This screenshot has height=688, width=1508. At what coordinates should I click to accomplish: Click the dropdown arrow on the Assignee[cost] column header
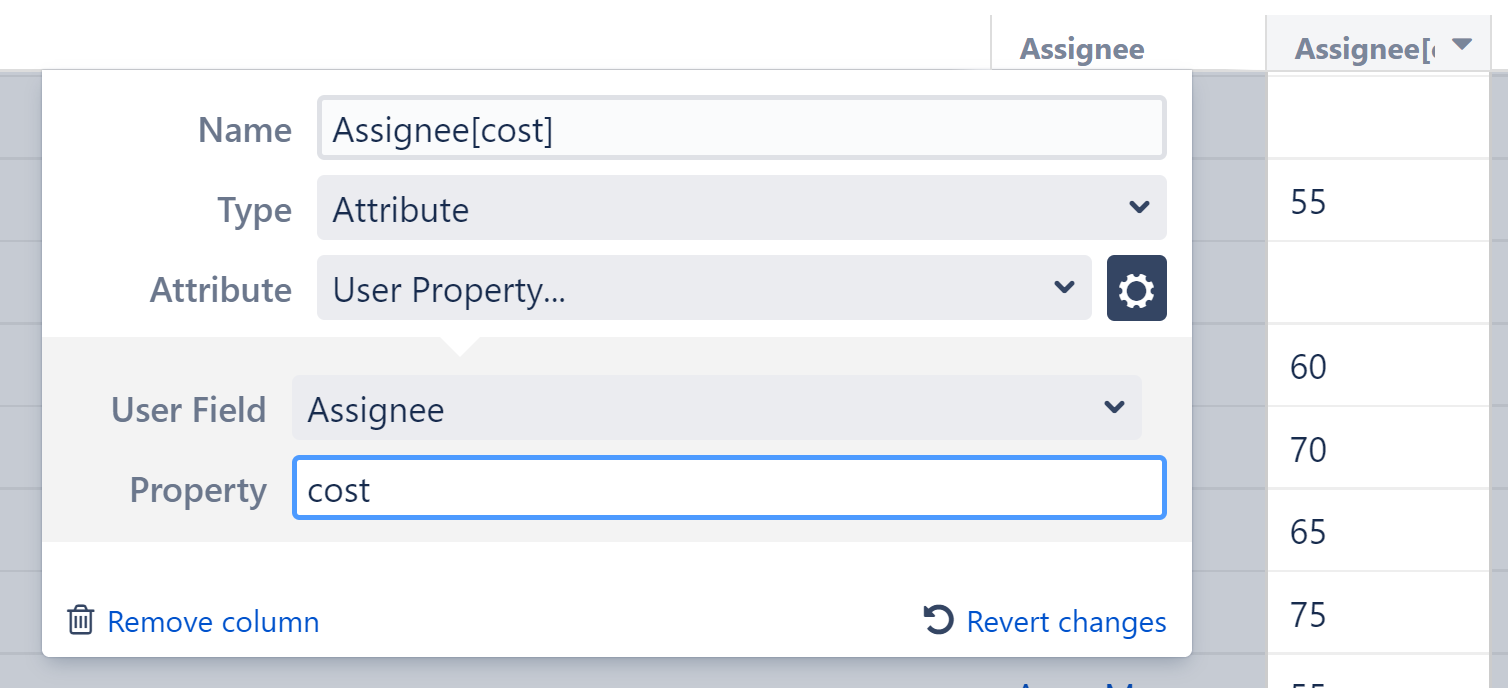pyautogui.click(x=1462, y=44)
